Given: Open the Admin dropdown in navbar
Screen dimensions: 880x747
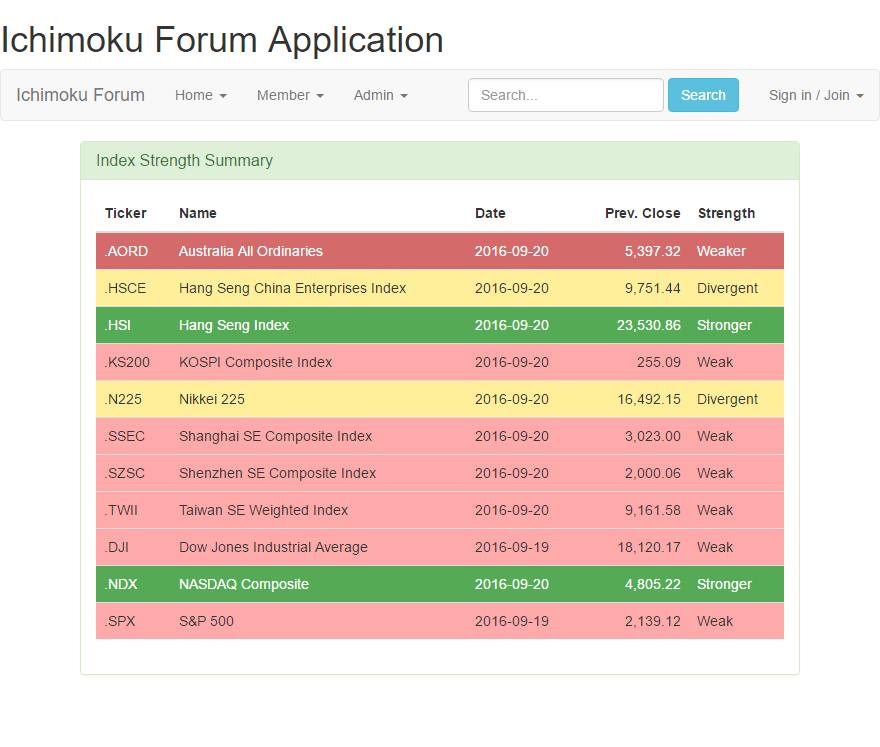Looking at the screenshot, I should pos(380,95).
